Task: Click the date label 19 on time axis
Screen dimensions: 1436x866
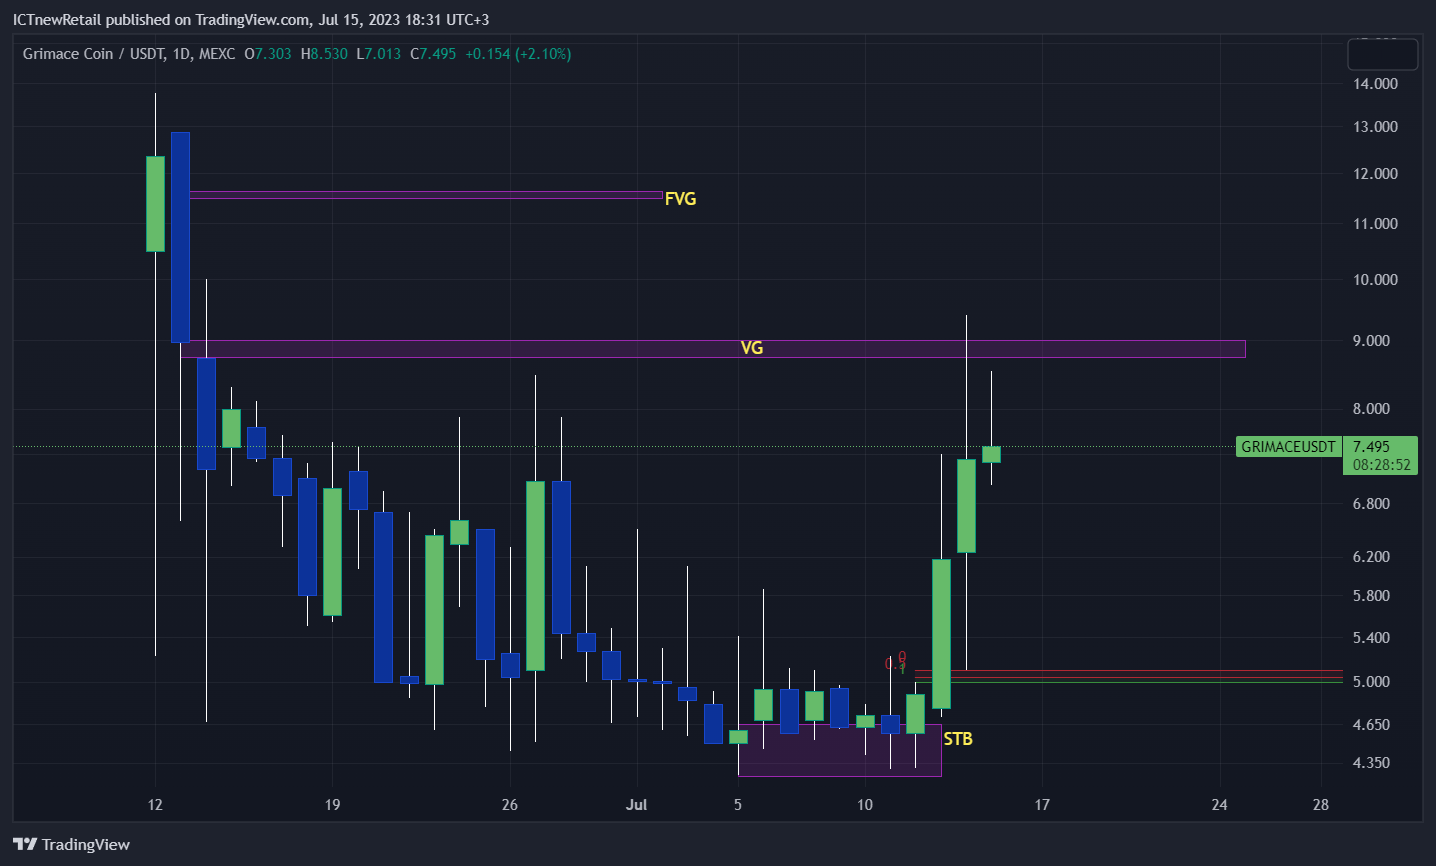Action: pyautogui.click(x=332, y=805)
